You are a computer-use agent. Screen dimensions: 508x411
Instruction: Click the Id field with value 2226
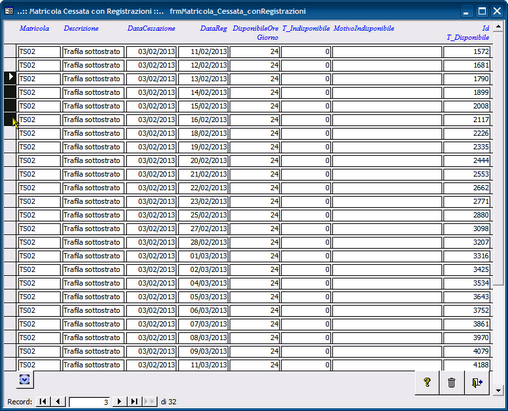467,133
